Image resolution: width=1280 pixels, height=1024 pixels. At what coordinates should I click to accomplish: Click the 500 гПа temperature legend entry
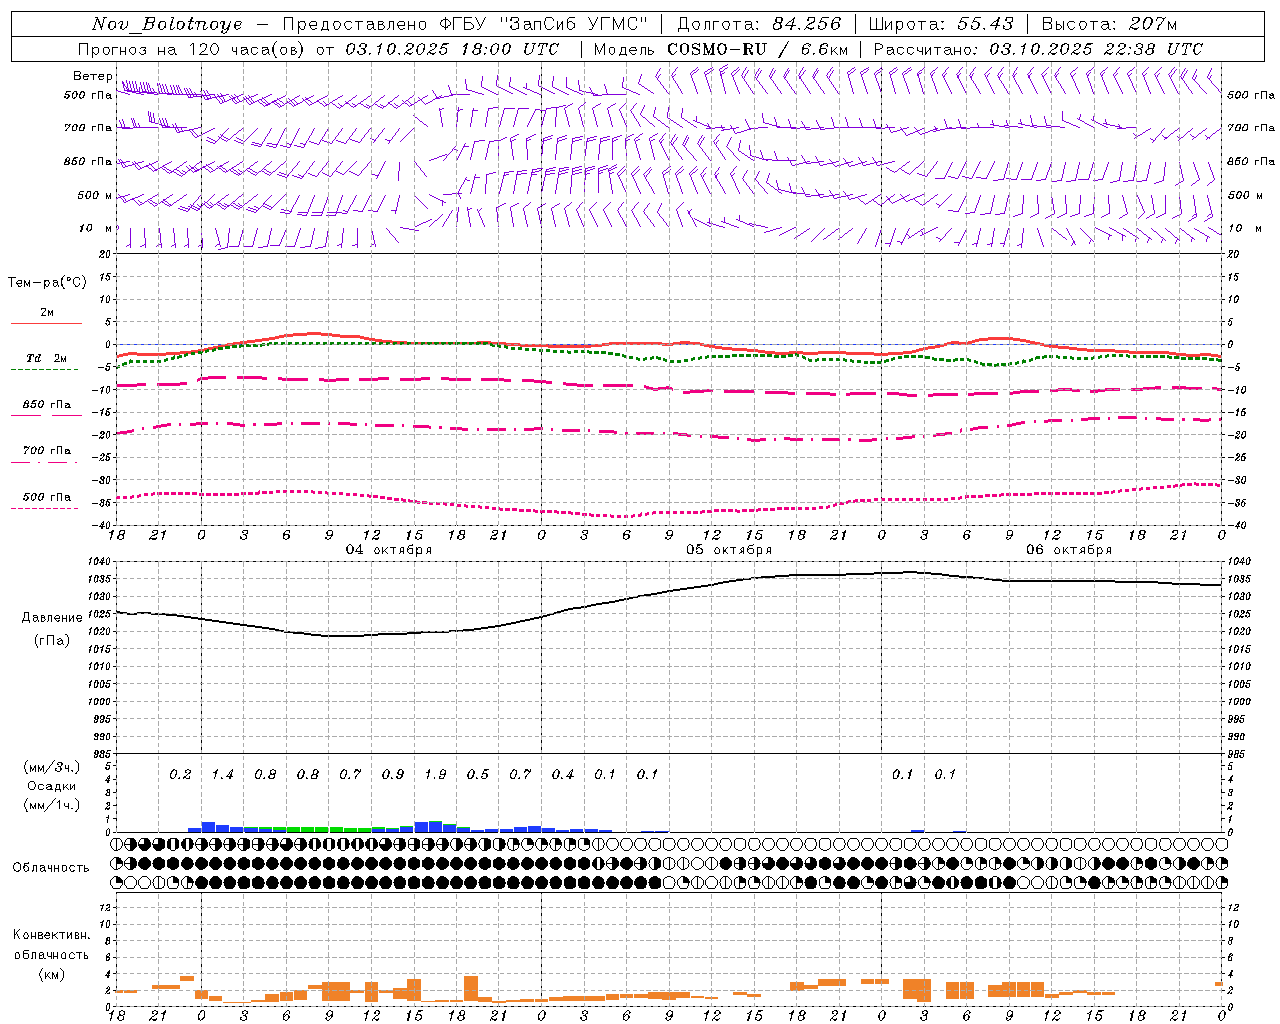tap(47, 497)
